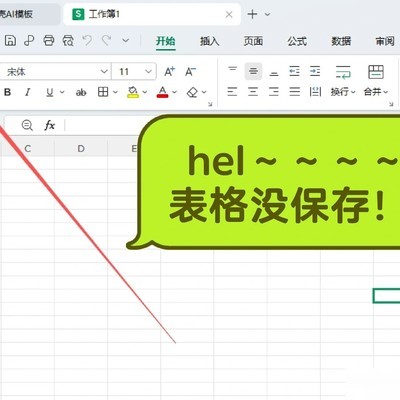Image resolution: width=400 pixels, height=400 pixels.
Task: Click the Undo arrow
Action: [87, 41]
